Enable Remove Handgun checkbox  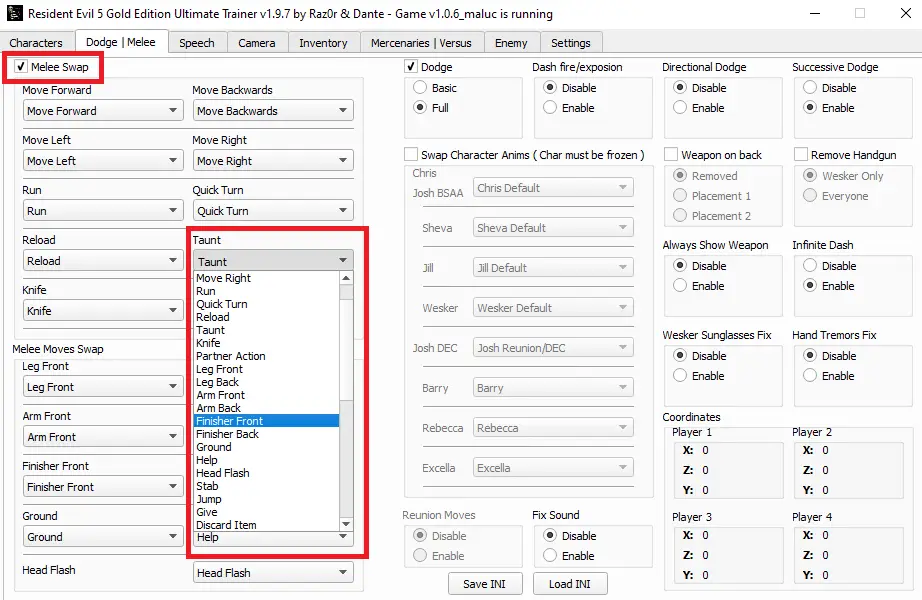point(800,155)
